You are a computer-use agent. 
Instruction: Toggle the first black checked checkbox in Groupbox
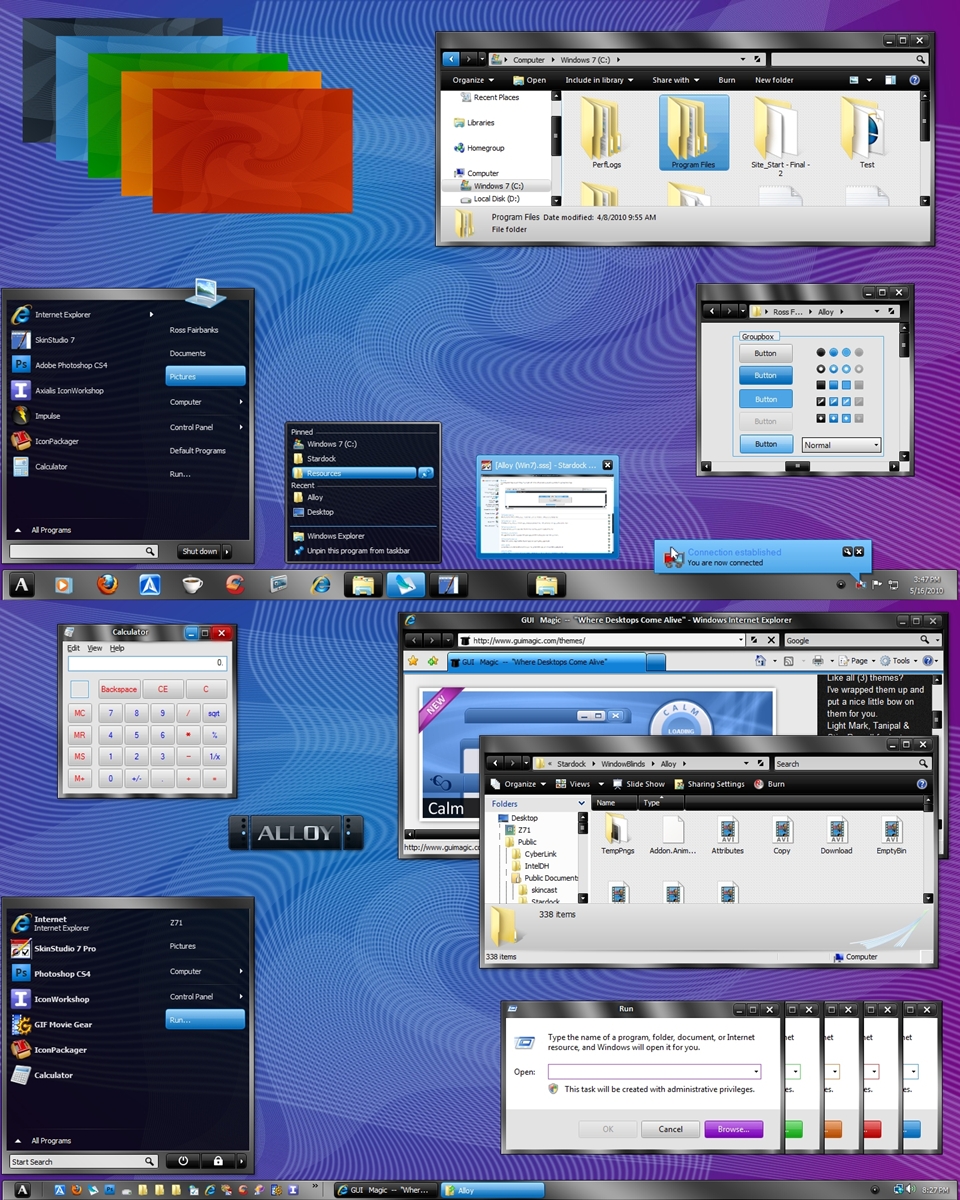pyautogui.click(x=821, y=401)
